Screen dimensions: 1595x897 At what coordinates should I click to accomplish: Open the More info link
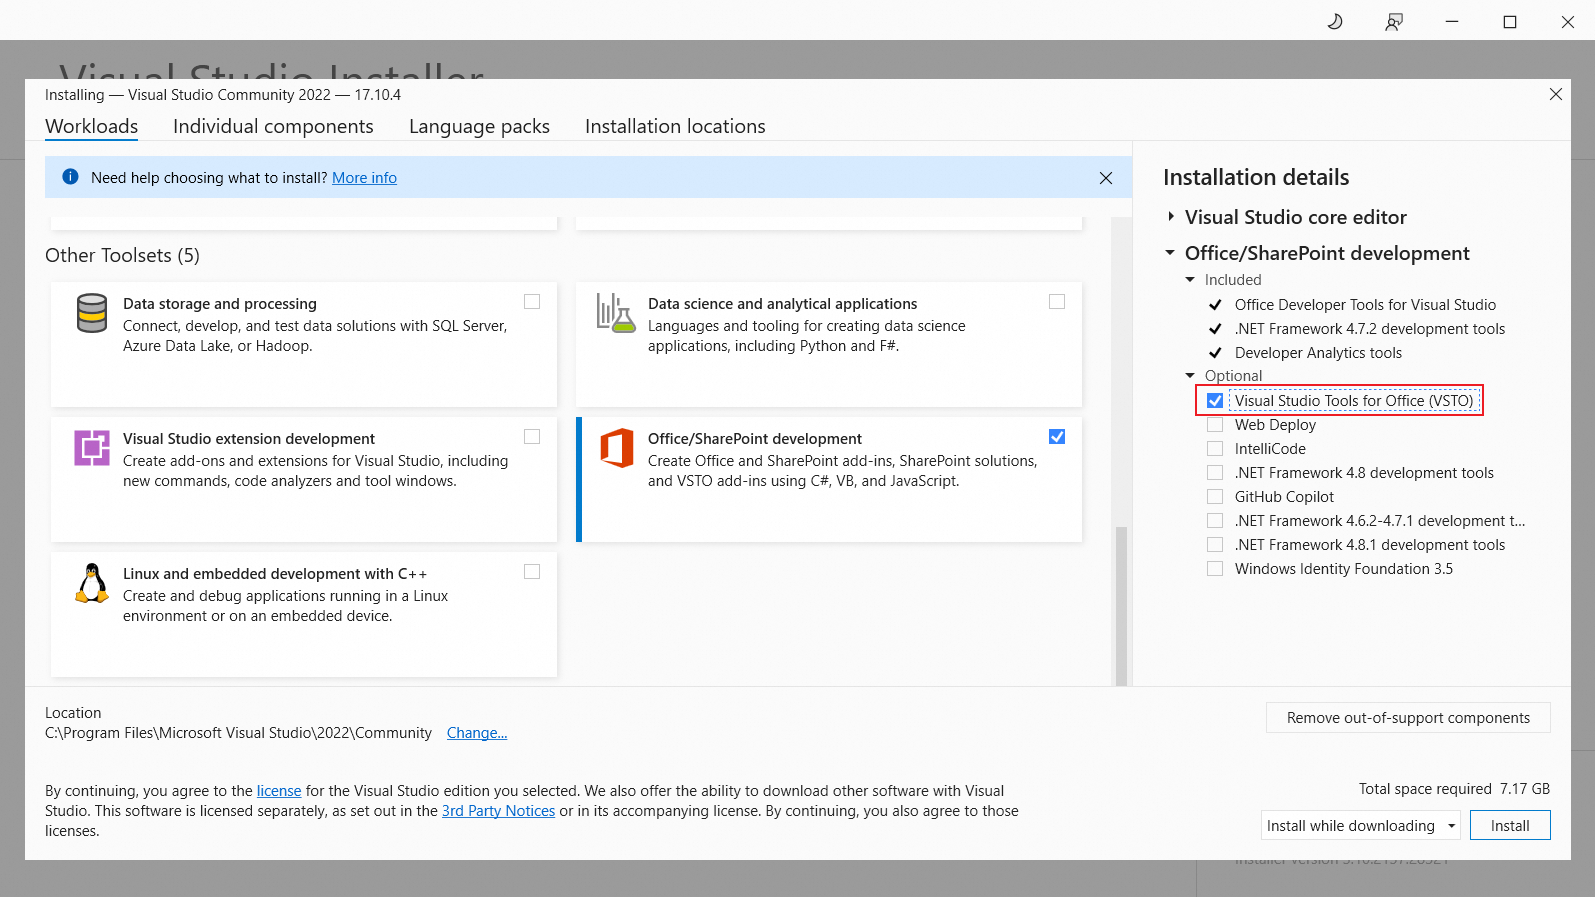364,178
